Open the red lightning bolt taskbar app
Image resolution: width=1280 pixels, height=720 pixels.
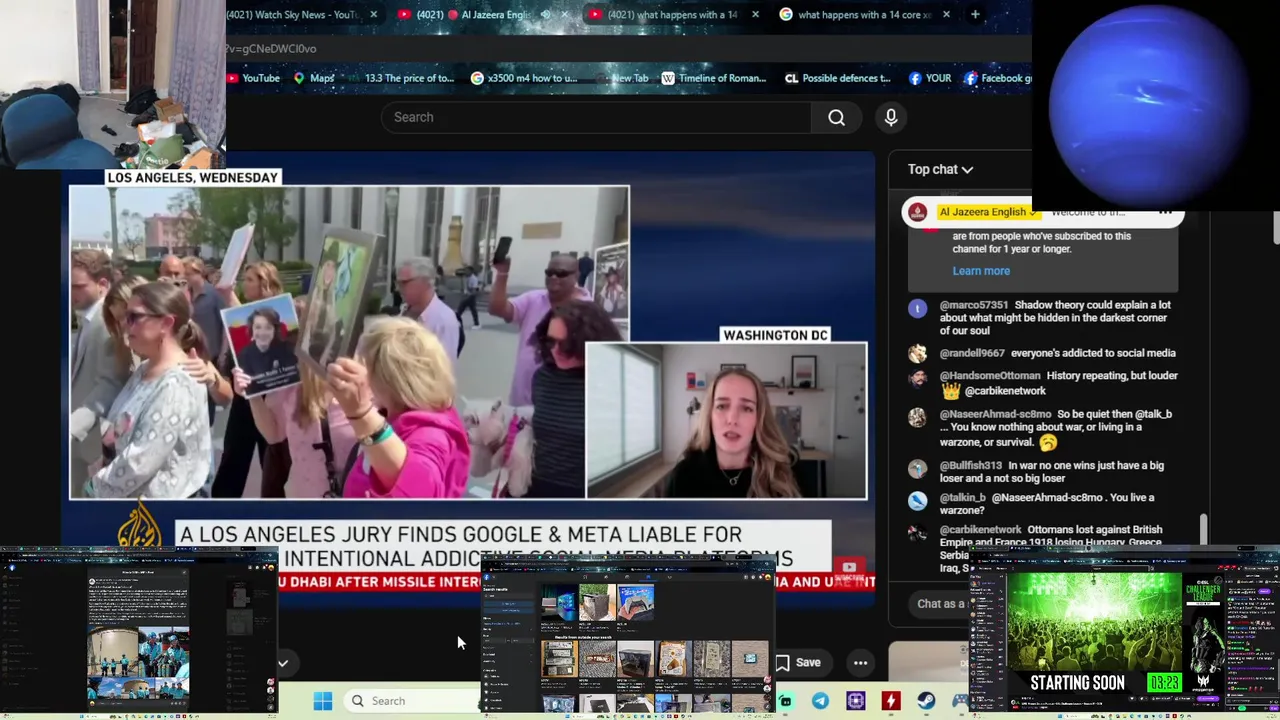[890, 701]
